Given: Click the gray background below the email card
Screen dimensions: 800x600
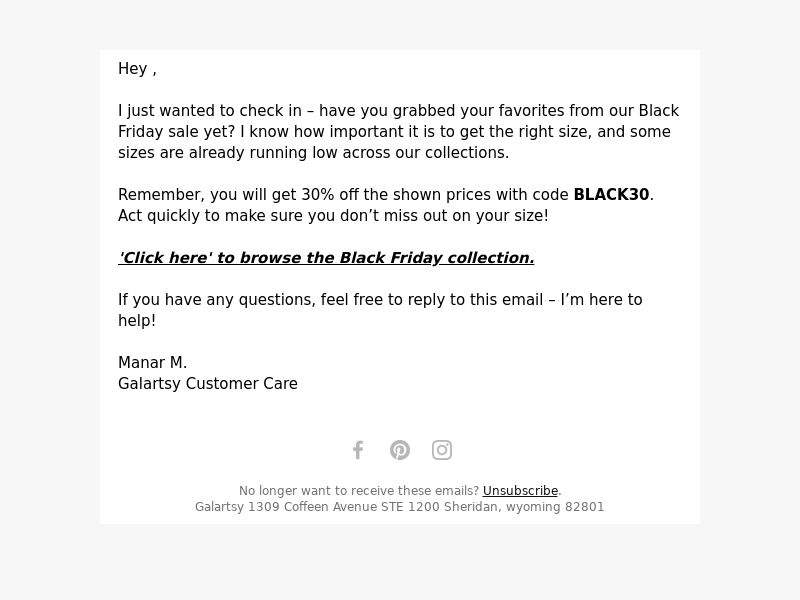Looking at the screenshot, I should pos(400,561).
